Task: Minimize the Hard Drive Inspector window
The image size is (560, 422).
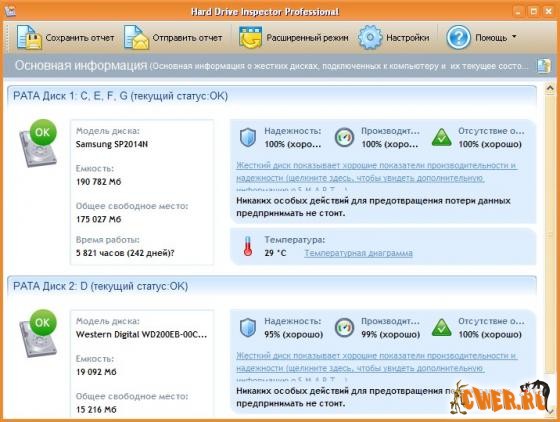Action: tap(518, 11)
